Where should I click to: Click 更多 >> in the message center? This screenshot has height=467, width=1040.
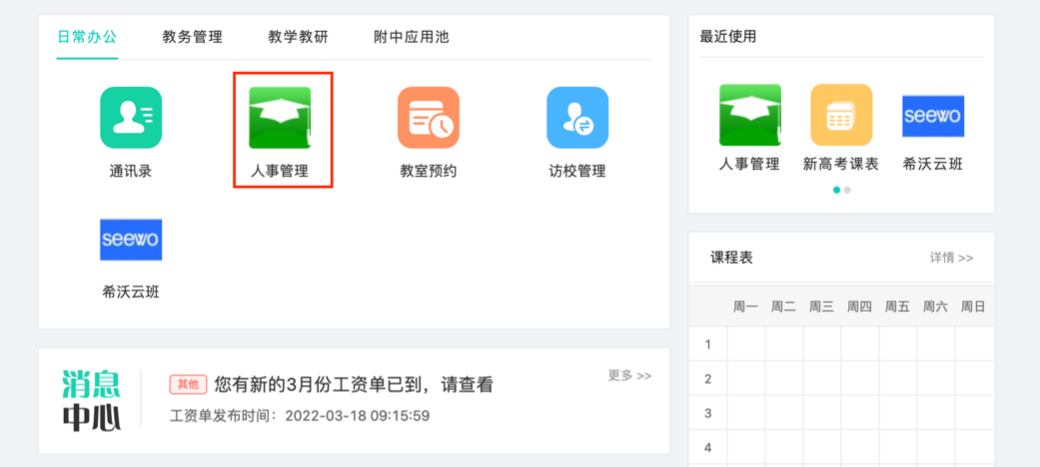pyautogui.click(x=629, y=375)
